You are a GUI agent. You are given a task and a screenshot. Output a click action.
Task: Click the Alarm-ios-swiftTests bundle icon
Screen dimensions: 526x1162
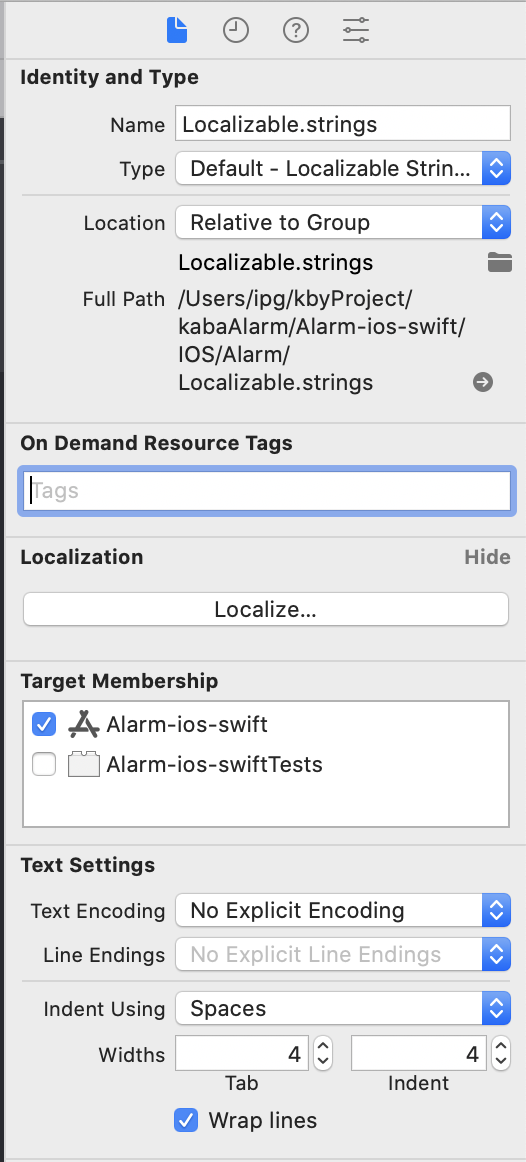[x=84, y=764]
